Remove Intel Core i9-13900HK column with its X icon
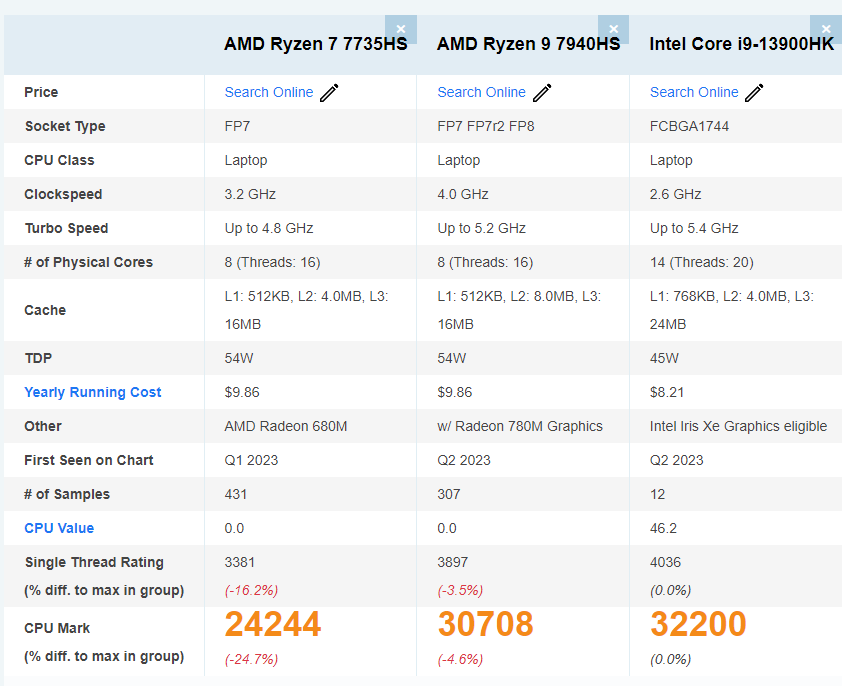Viewport: 842px width, 686px height. point(826,29)
